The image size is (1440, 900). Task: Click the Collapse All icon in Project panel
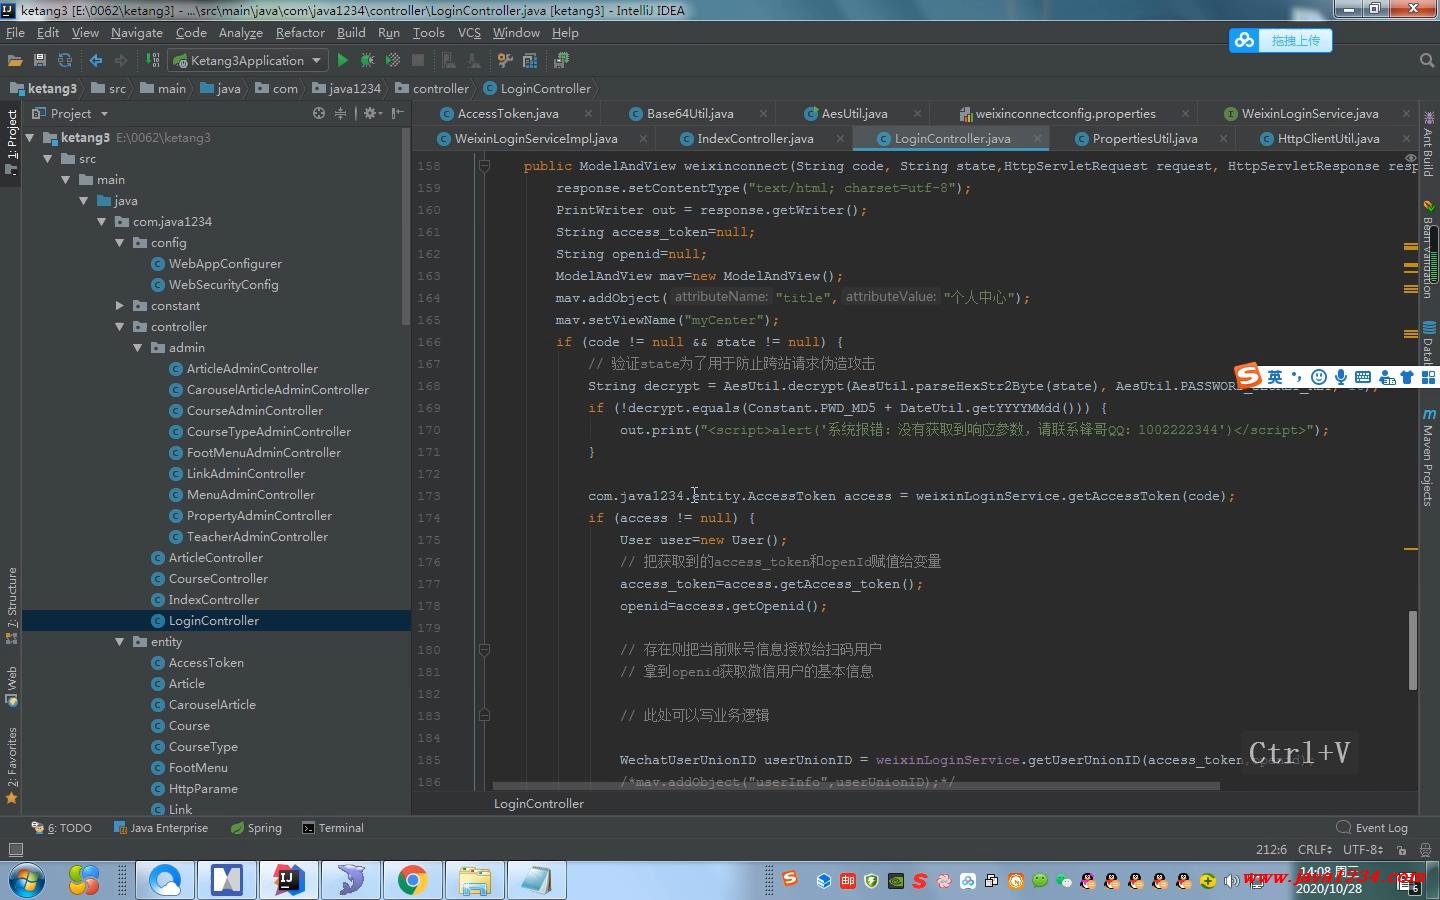point(340,113)
